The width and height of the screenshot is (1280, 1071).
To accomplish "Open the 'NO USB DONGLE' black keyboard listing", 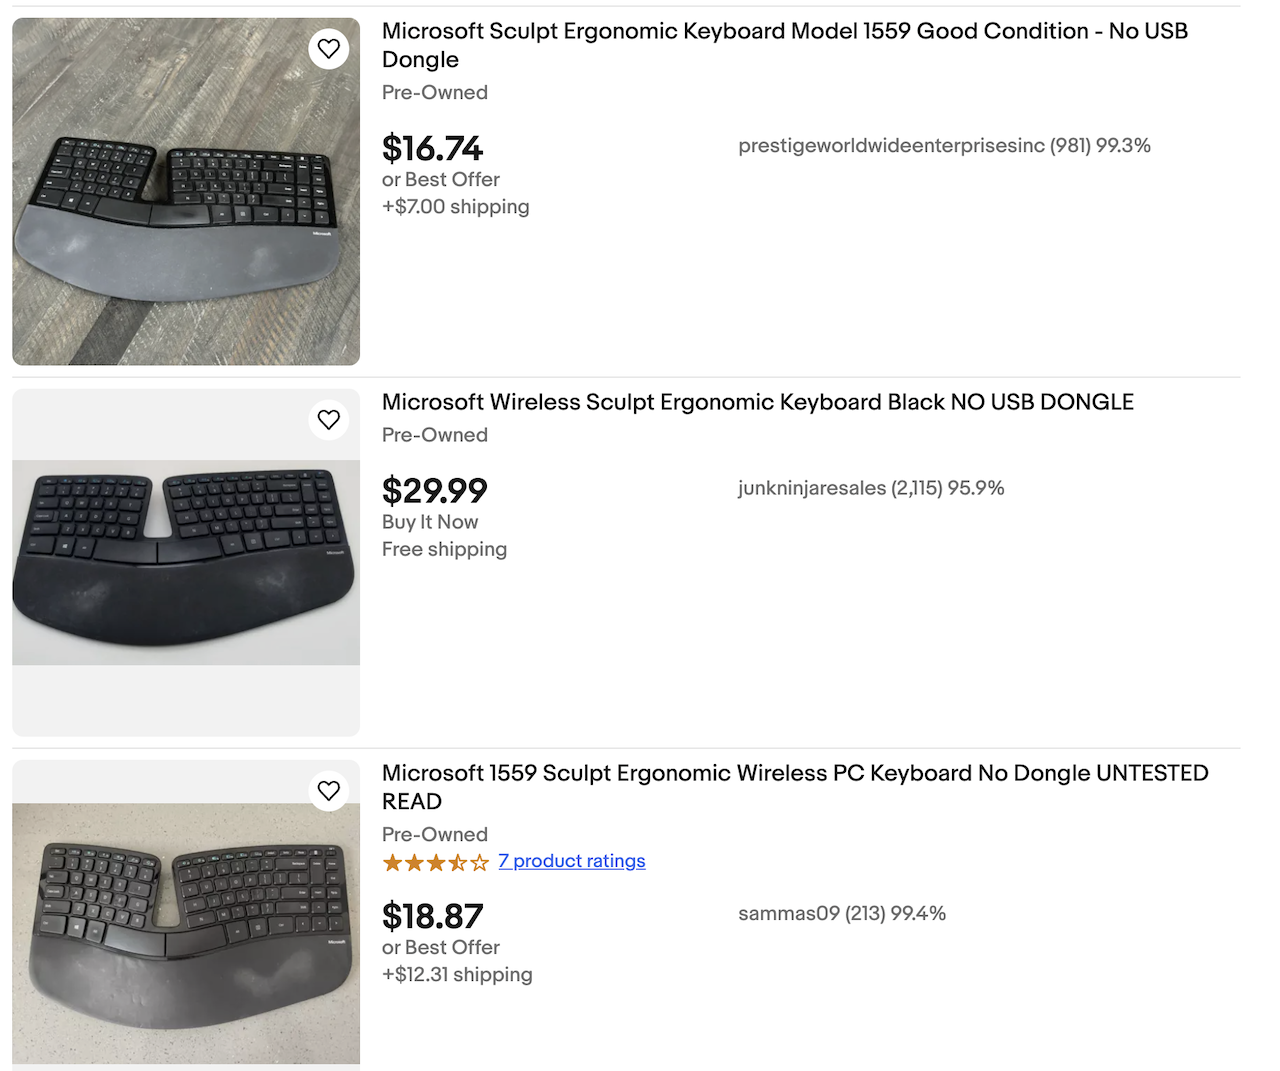I will click(757, 402).
